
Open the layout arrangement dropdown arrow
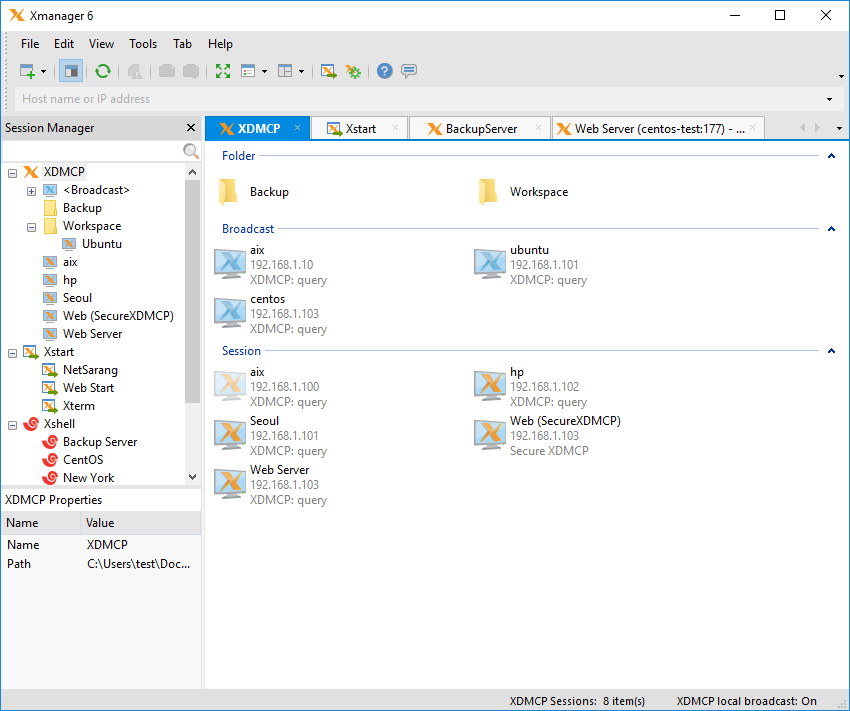[301, 72]
